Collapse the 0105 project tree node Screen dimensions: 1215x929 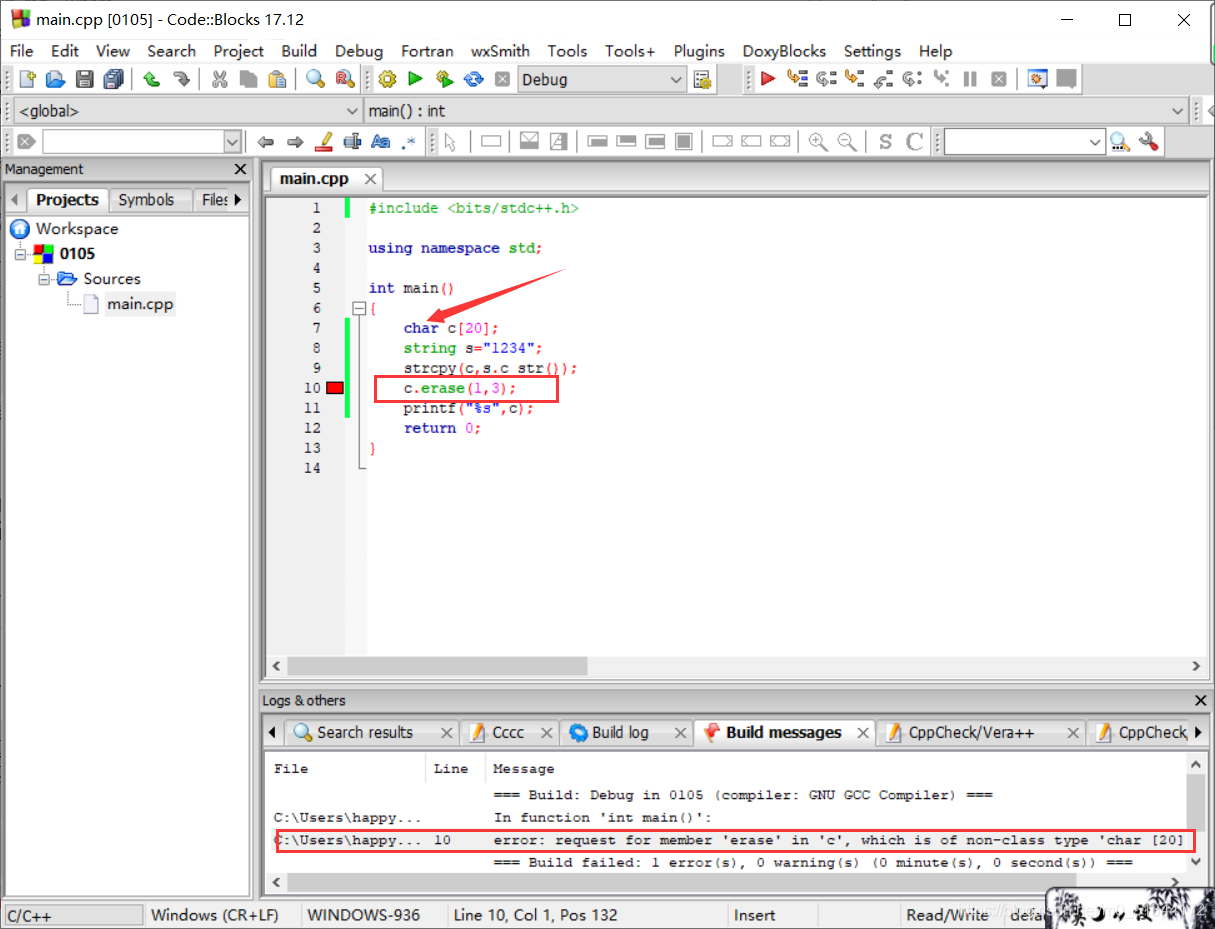click(x=20, y=254)
